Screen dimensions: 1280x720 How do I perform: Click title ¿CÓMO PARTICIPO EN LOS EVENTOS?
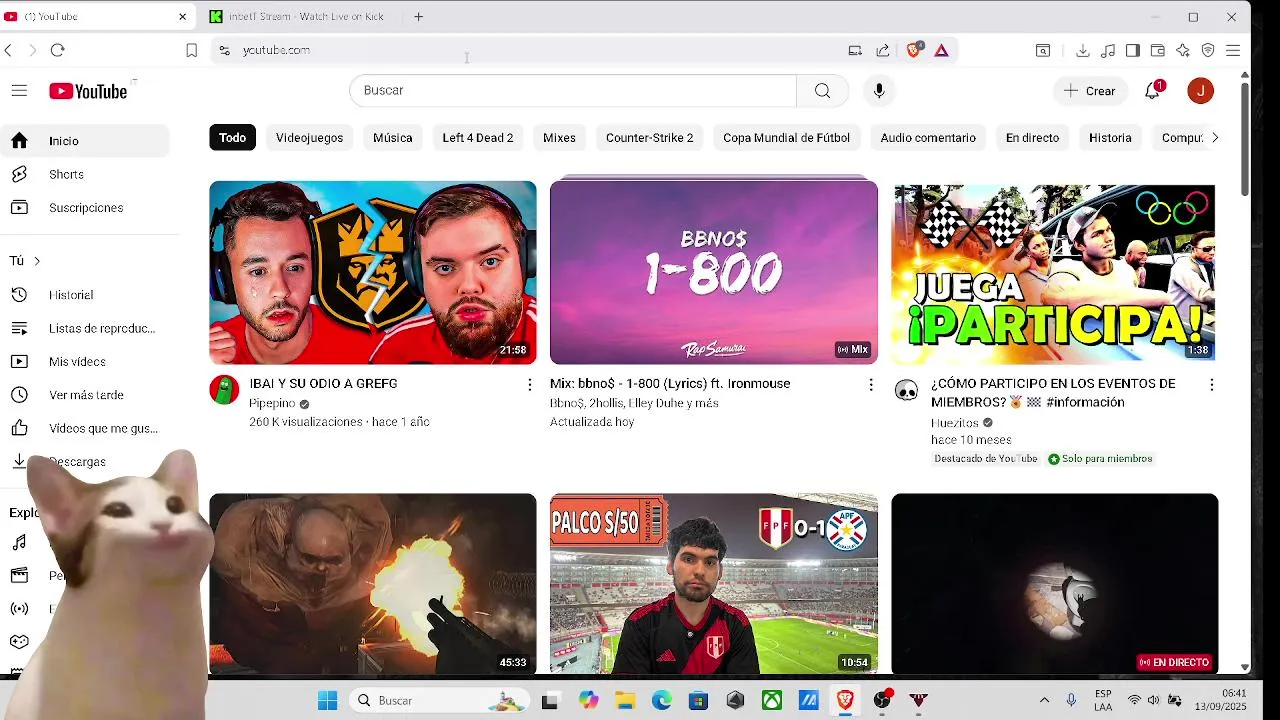[1053, 393]
